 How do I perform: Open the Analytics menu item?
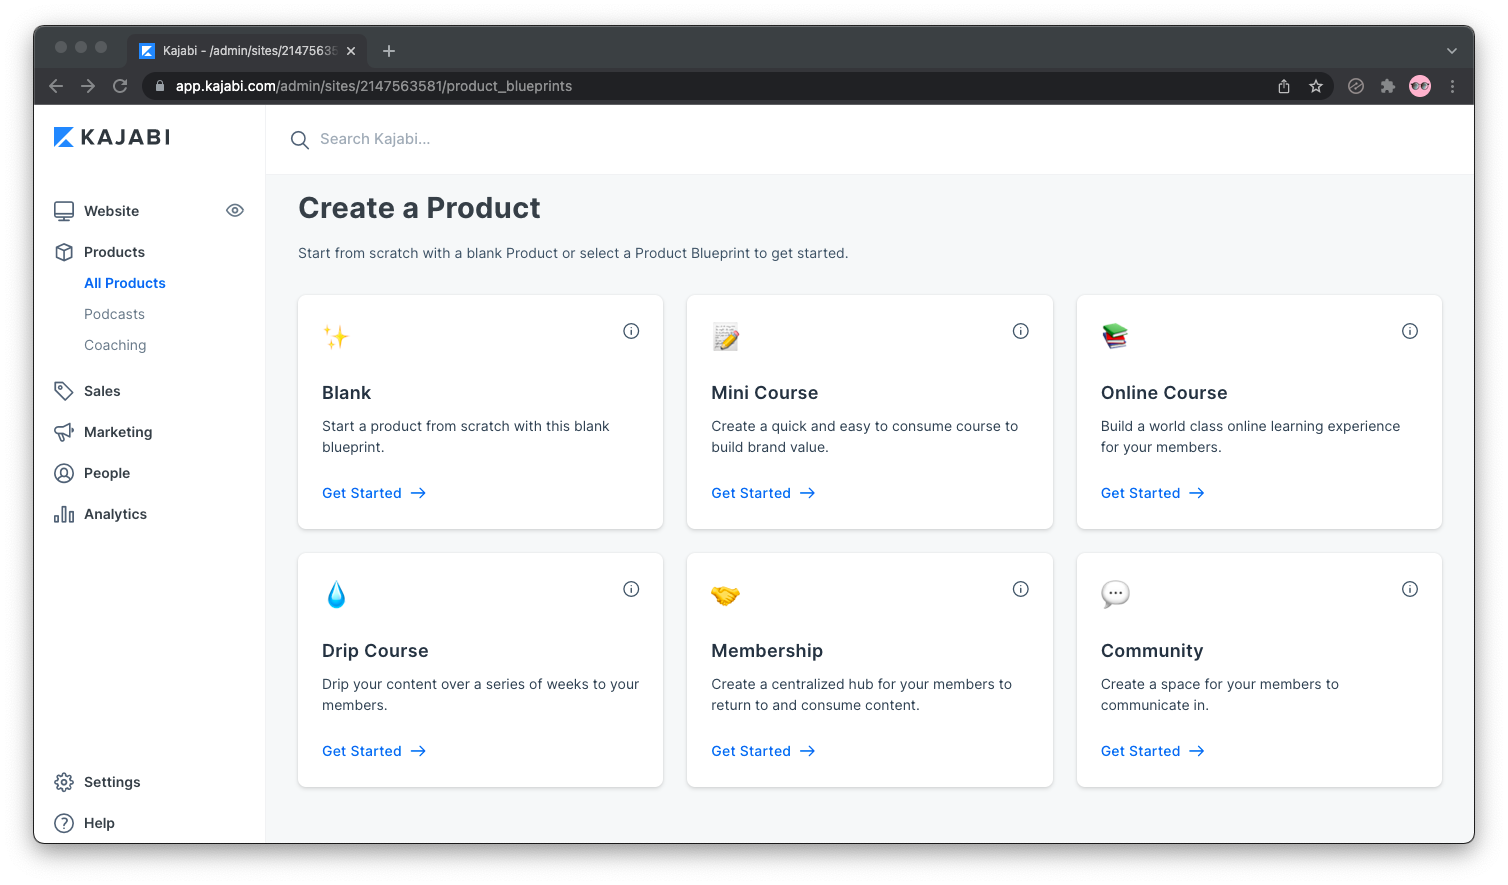click(x=115, y=514)
